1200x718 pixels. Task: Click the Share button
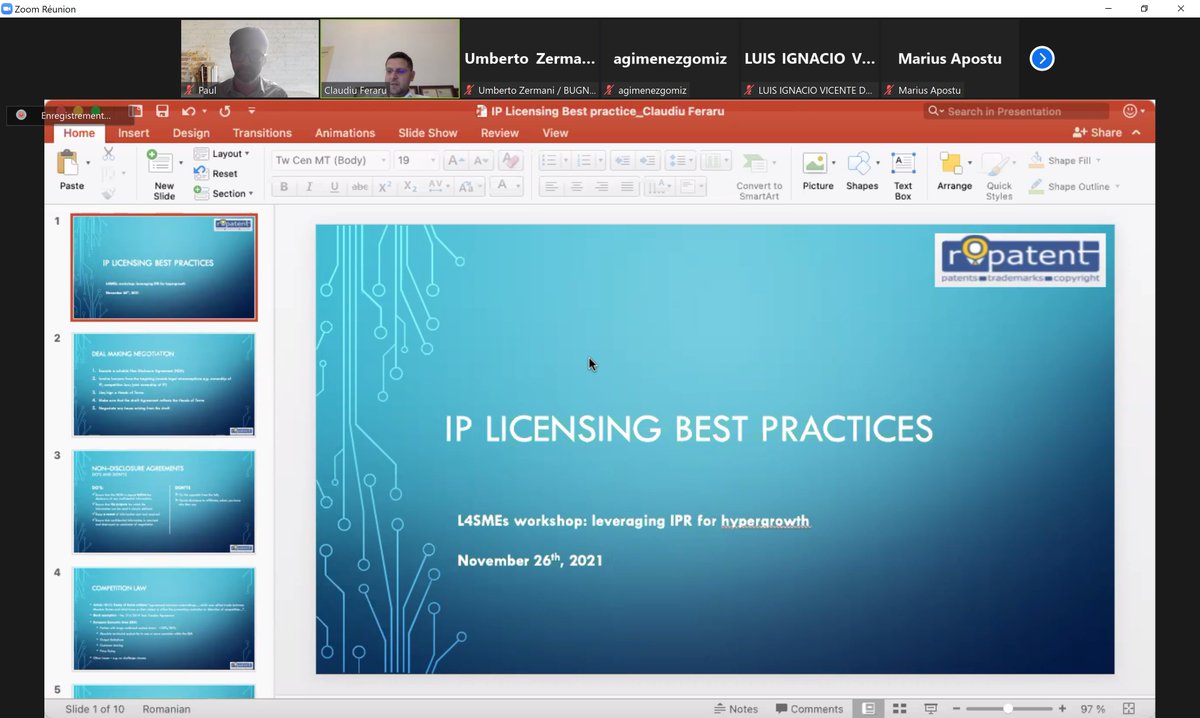click(1097, 132)
